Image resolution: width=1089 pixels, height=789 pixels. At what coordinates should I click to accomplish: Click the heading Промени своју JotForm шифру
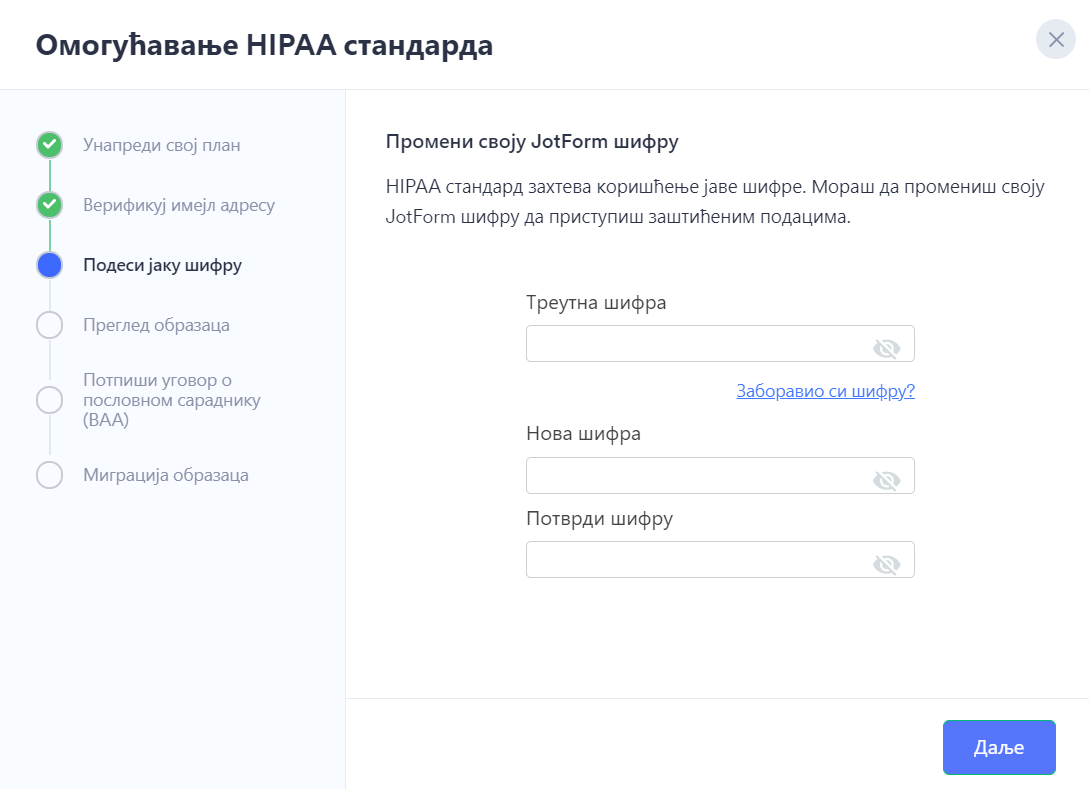(x=532, y=142)
